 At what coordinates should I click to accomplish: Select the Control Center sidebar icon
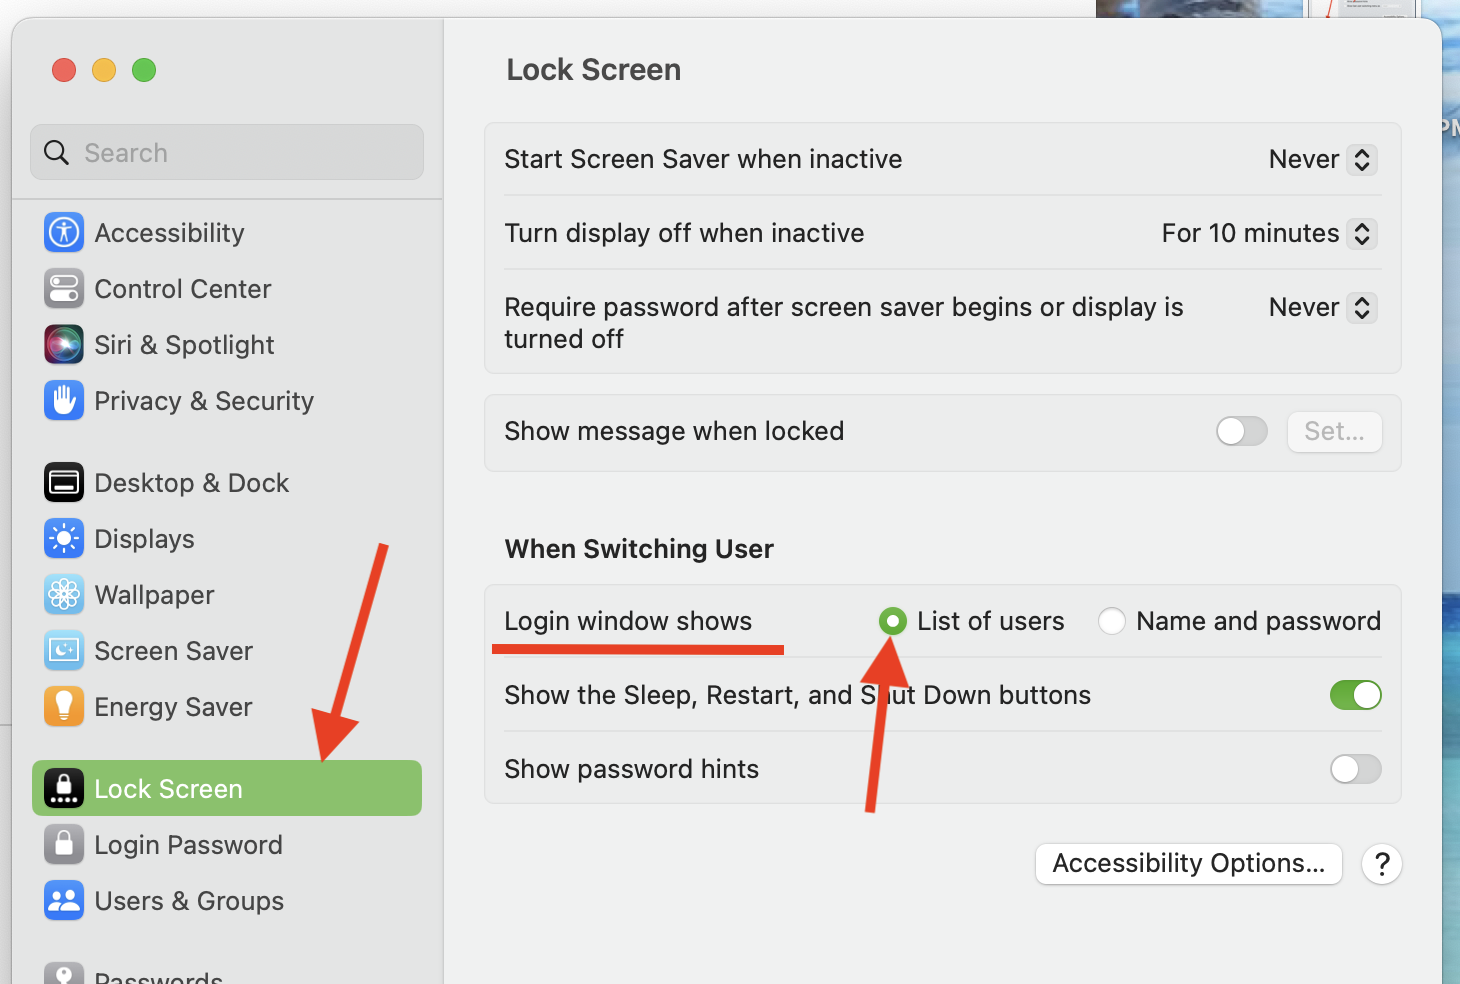[x=63, y=288]
